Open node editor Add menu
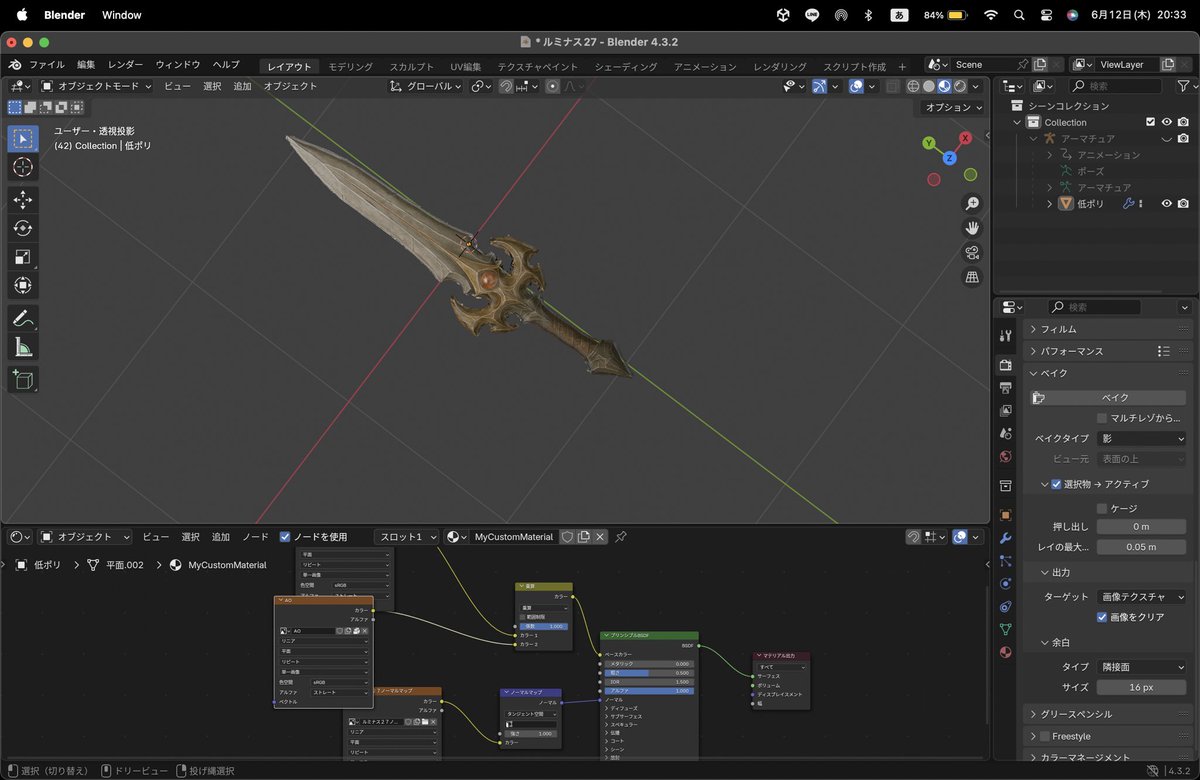The image size is (1200, 780). pyautogui.click(x=221, y=537)
